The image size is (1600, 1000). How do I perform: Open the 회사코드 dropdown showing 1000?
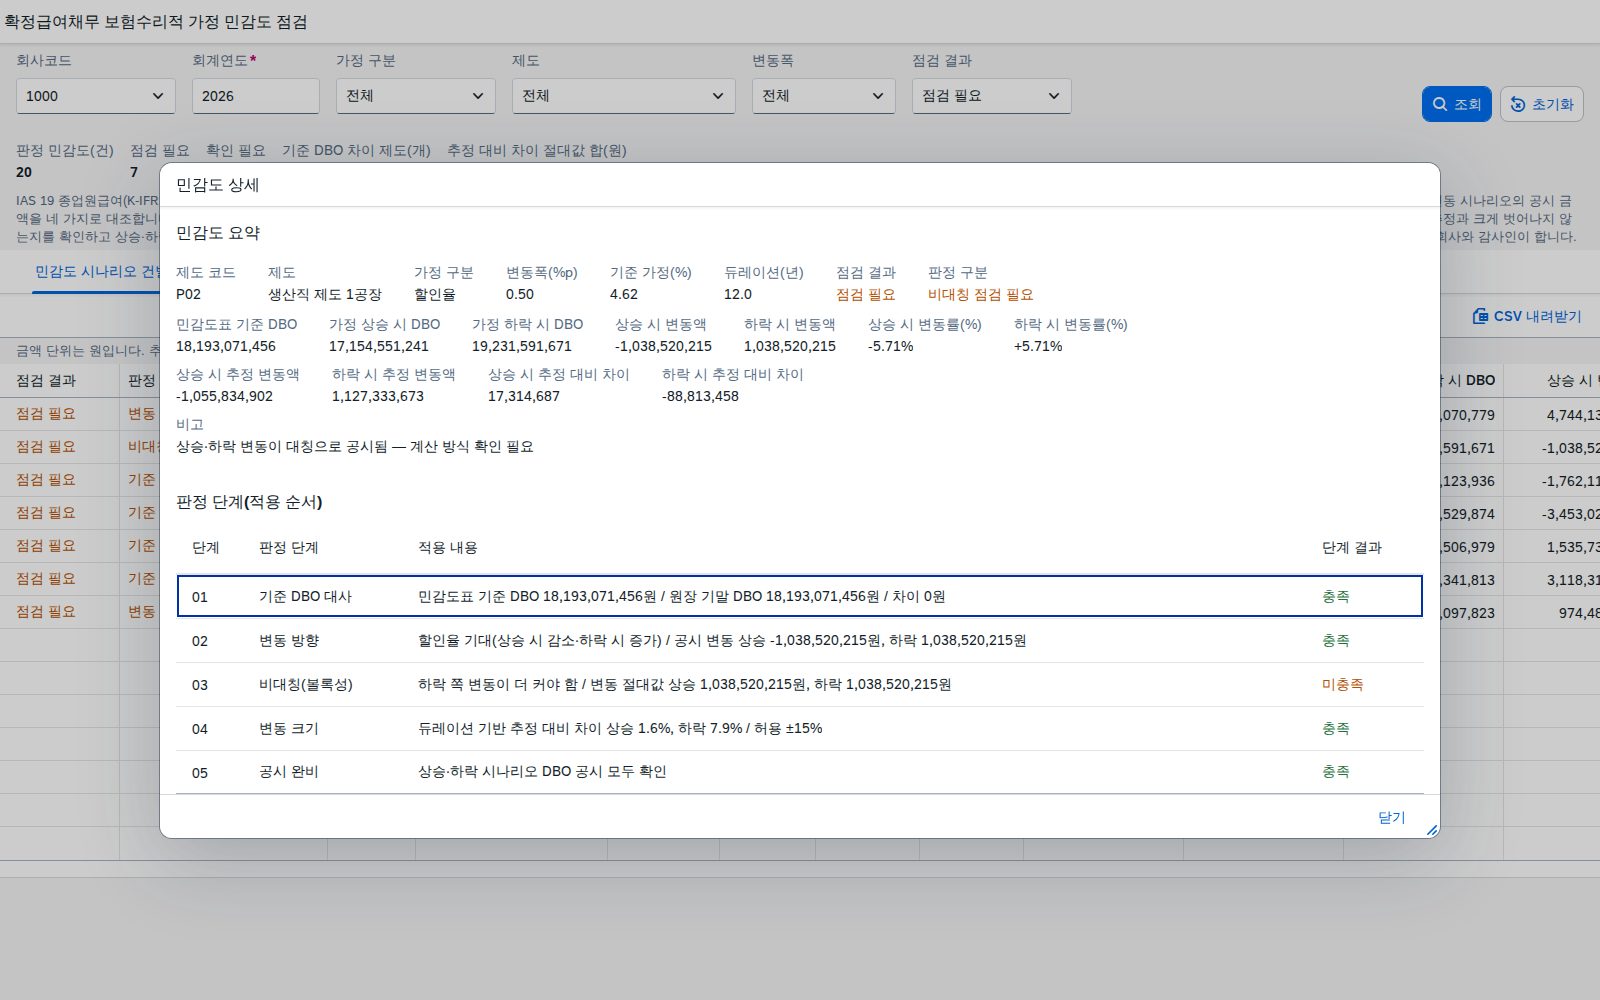[x=96, y=96]
